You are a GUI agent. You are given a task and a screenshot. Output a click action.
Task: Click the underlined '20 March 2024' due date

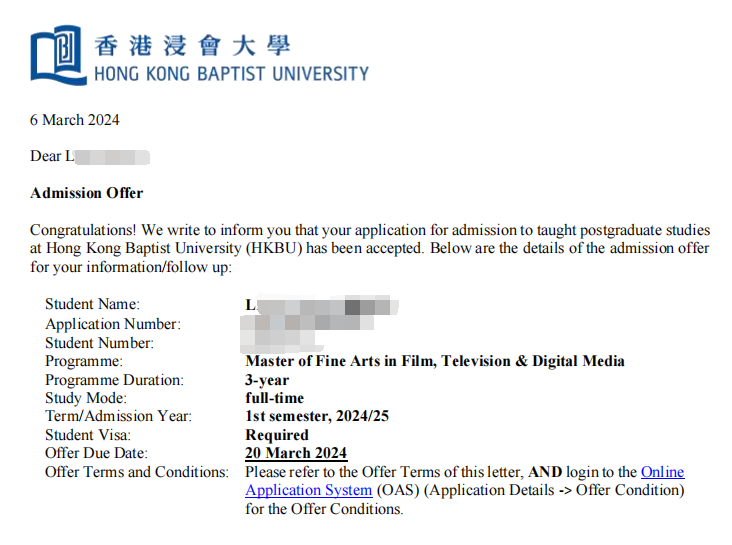pos(296,453)
